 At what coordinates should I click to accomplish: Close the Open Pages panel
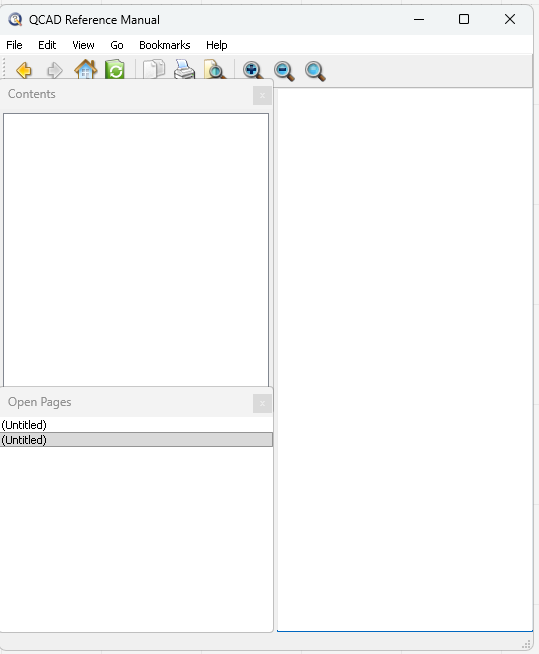pyautogui.click(x=262, y=403)
